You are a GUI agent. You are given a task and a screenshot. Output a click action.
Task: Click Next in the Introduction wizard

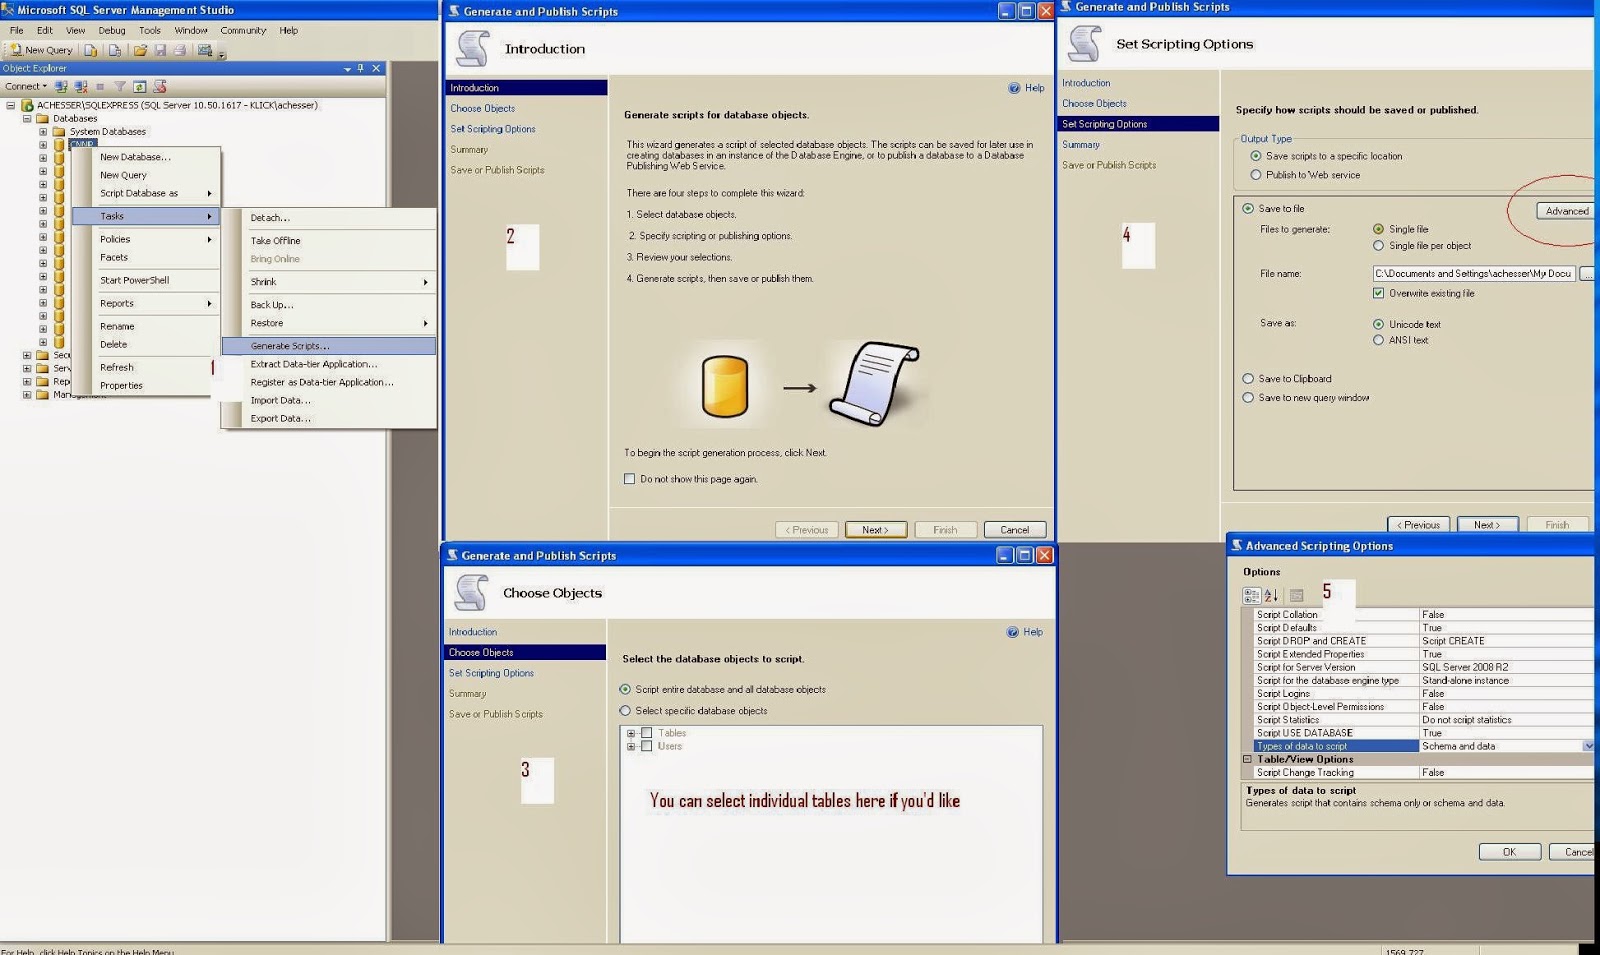click(x=876, y=530)
